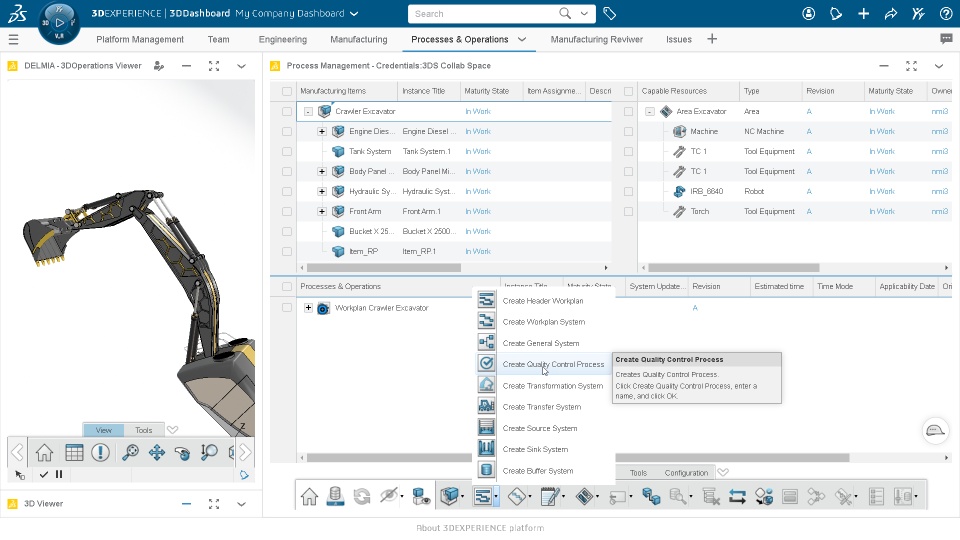Click the home icon in 3DOperations Viewer
The image size is (960, 540).
44,452
